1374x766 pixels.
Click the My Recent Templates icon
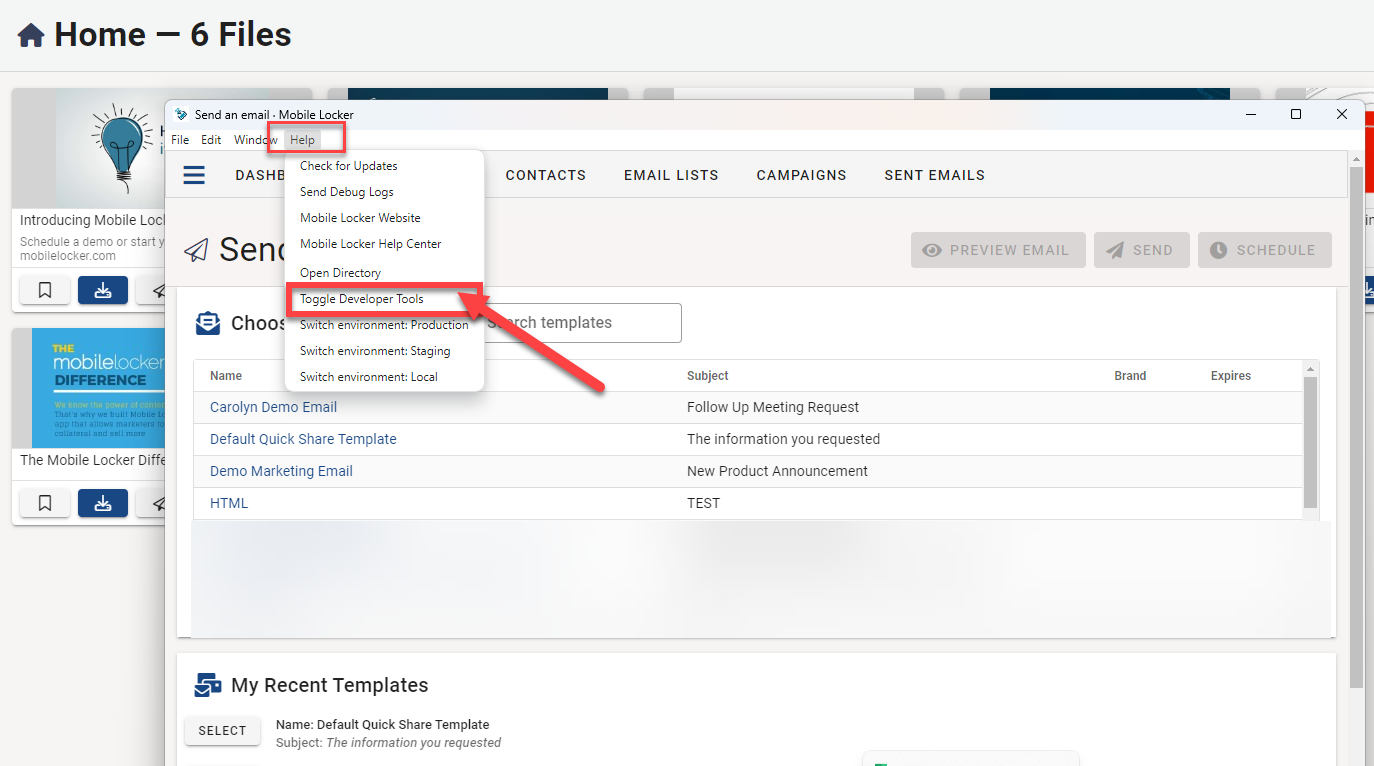(x=208, y=685)
